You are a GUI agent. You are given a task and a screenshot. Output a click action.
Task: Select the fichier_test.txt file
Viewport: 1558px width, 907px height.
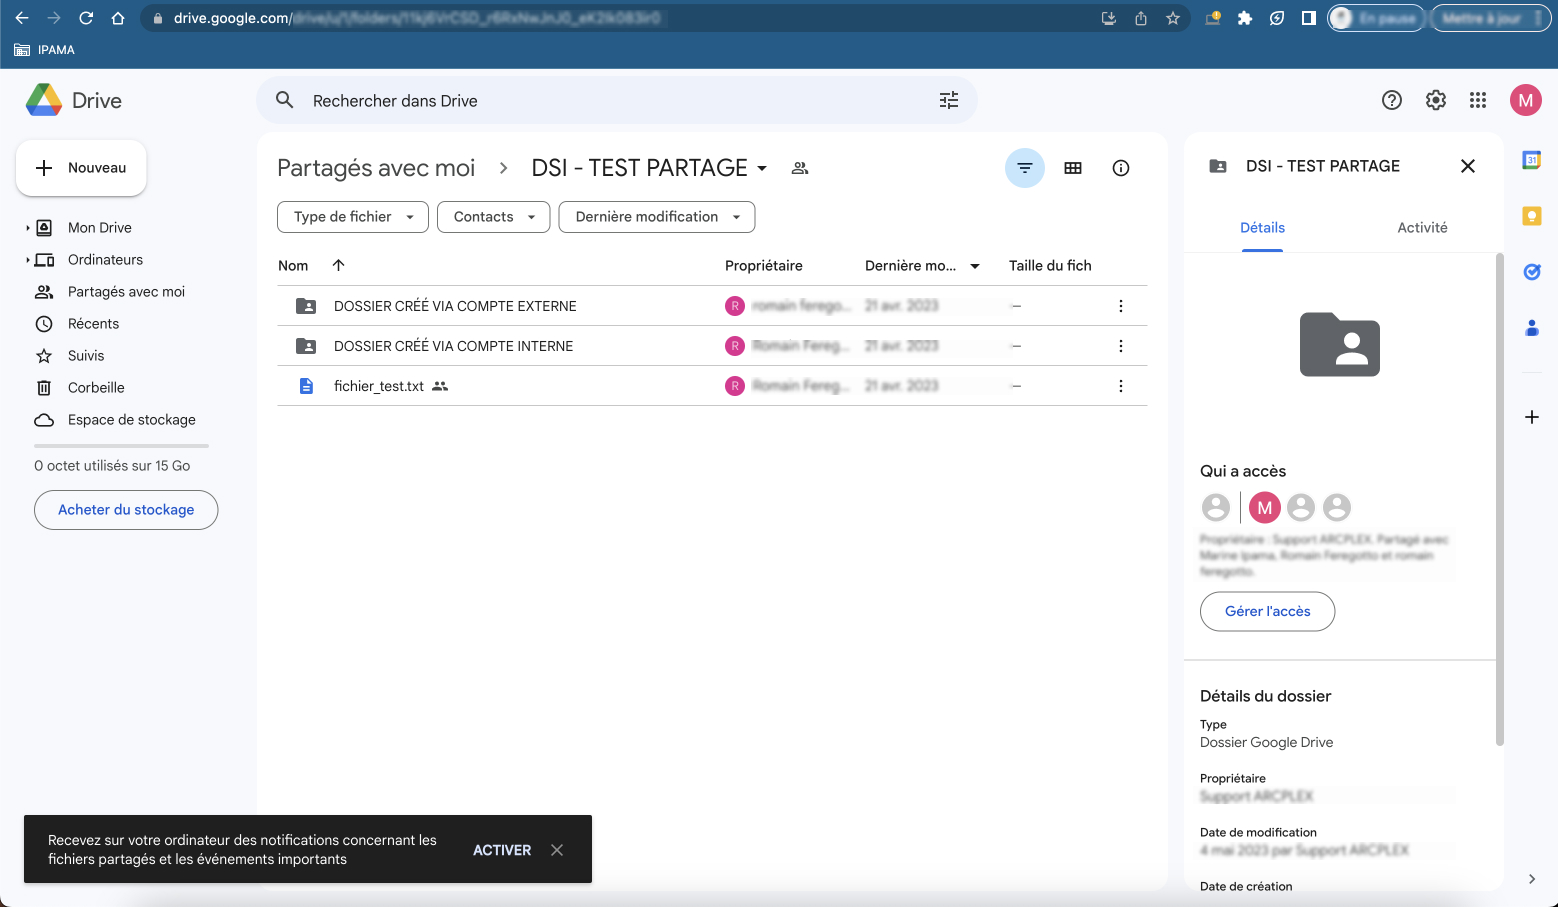[712, 386]
